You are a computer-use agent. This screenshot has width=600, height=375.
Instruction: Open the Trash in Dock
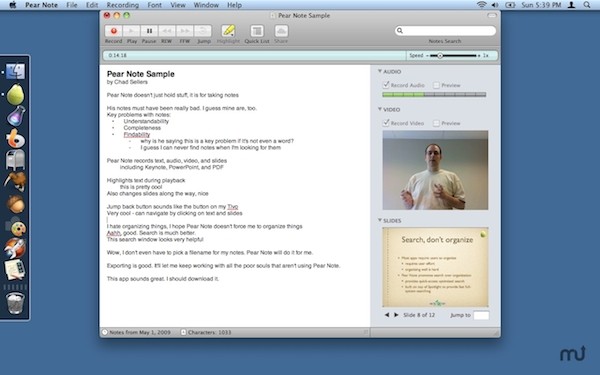click(x=15, y=303)
